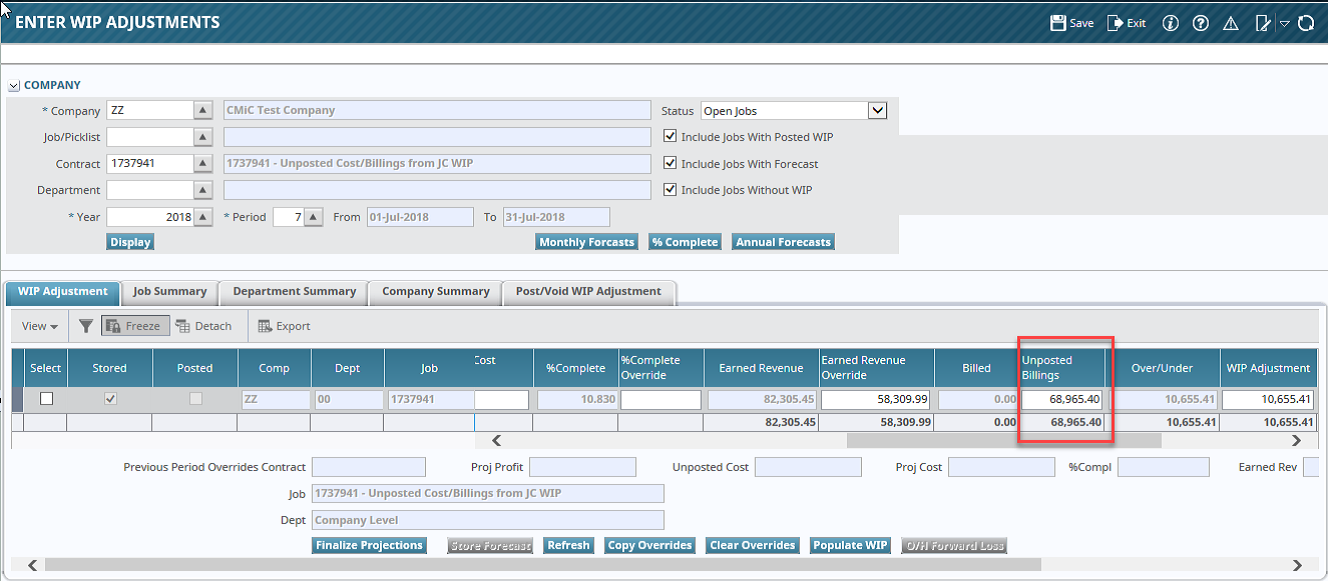Image resolution: width=1328 pixels, height=581 pixels.
Task: Click the warning triangle icon
Action: click(1231, 22)
